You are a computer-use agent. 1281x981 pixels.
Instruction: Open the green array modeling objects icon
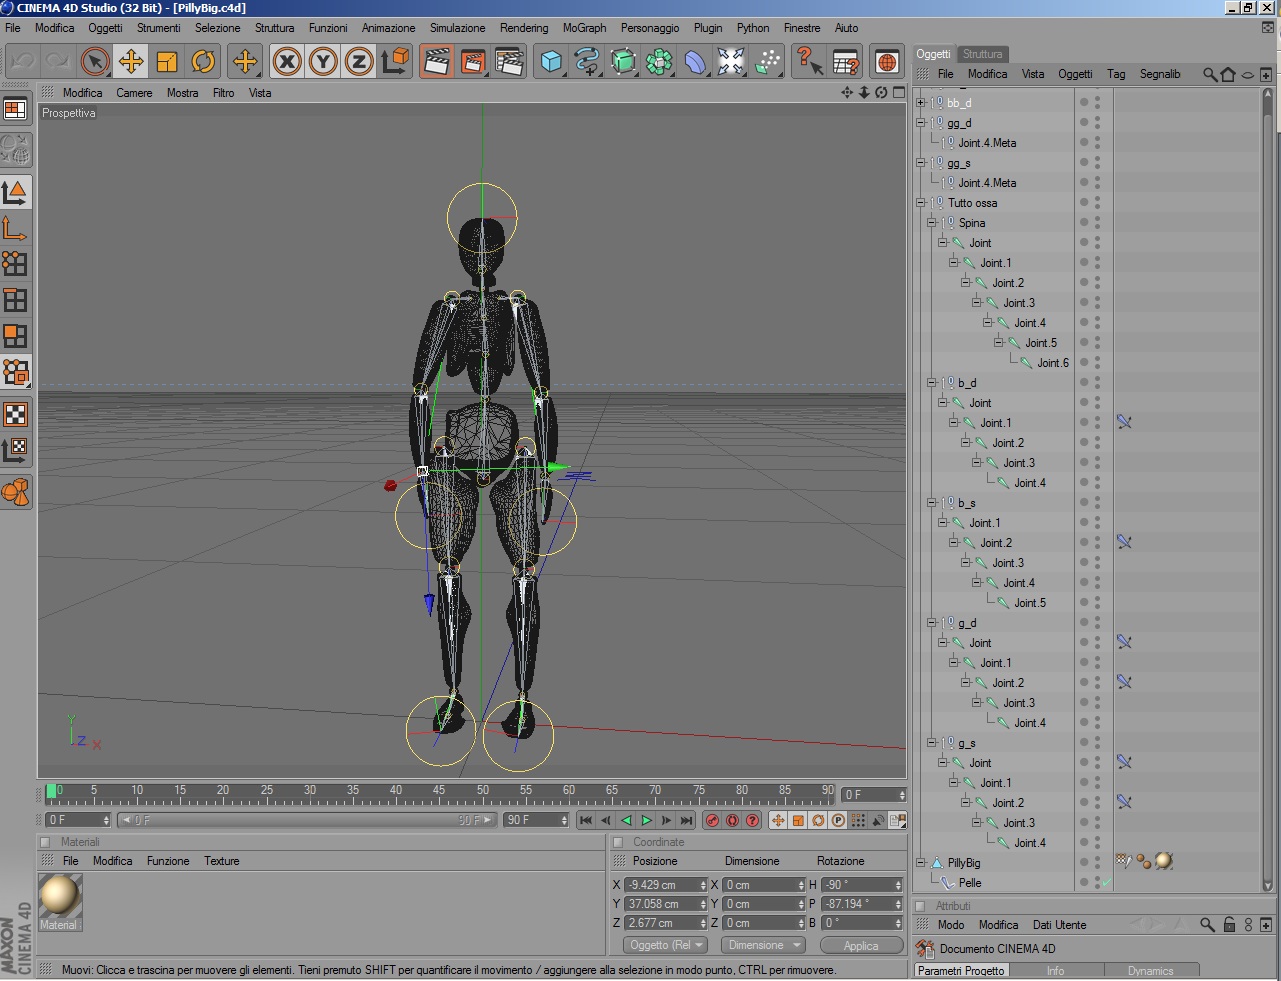pyautogui.click(x=659, y=62)
